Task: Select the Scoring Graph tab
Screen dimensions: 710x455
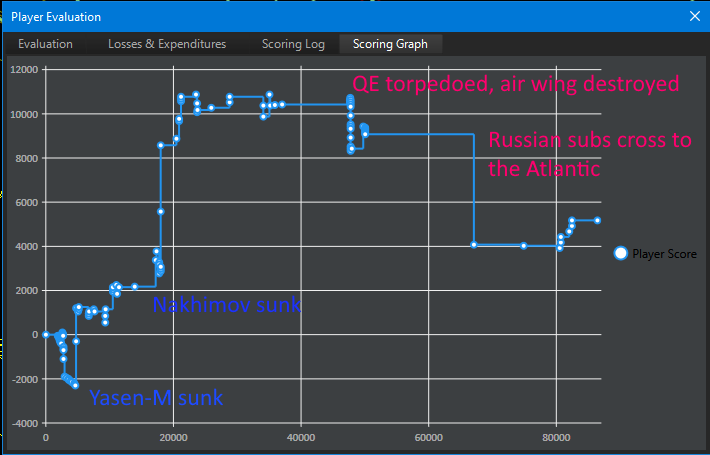Action: point(390,44)
